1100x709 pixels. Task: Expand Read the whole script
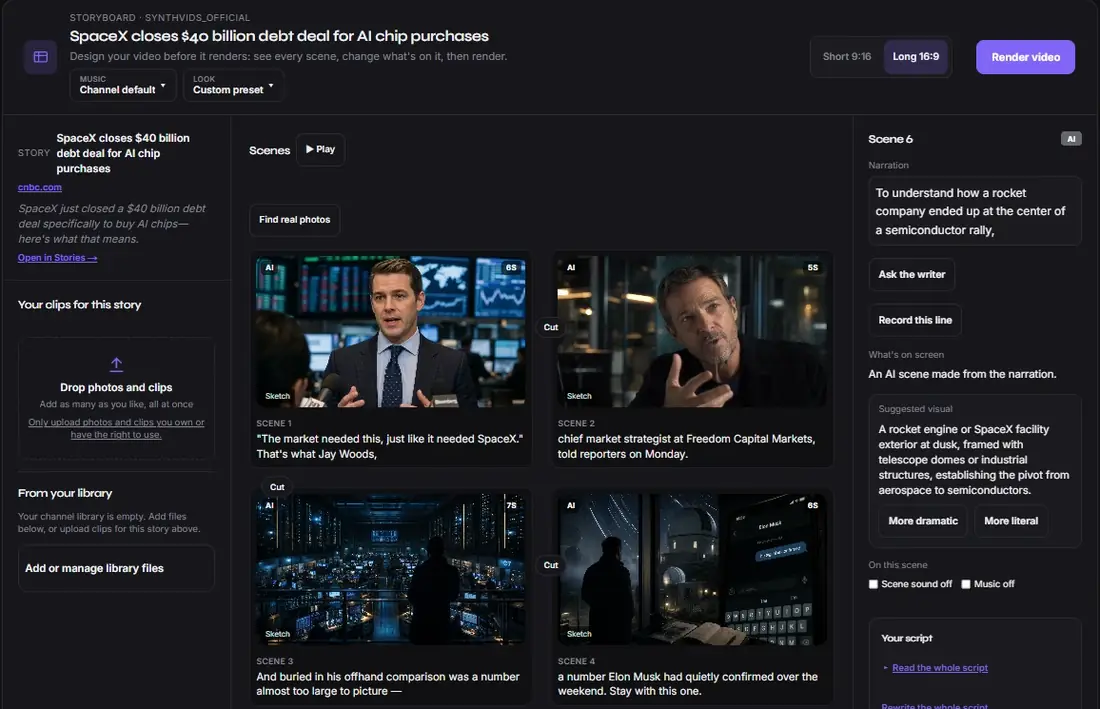[x=939, y=668]
